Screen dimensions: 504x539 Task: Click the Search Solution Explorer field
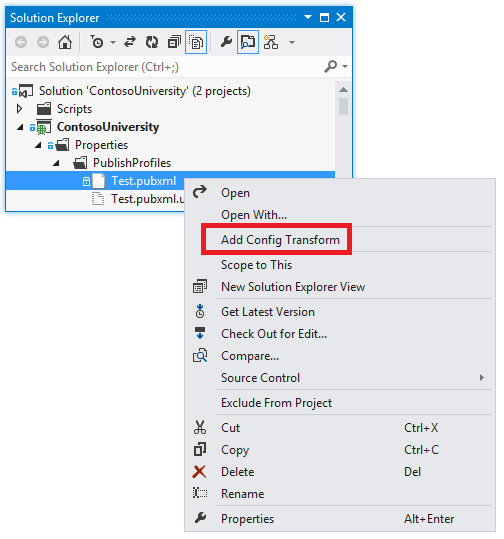pyautogui.click(x=165, y=67)
